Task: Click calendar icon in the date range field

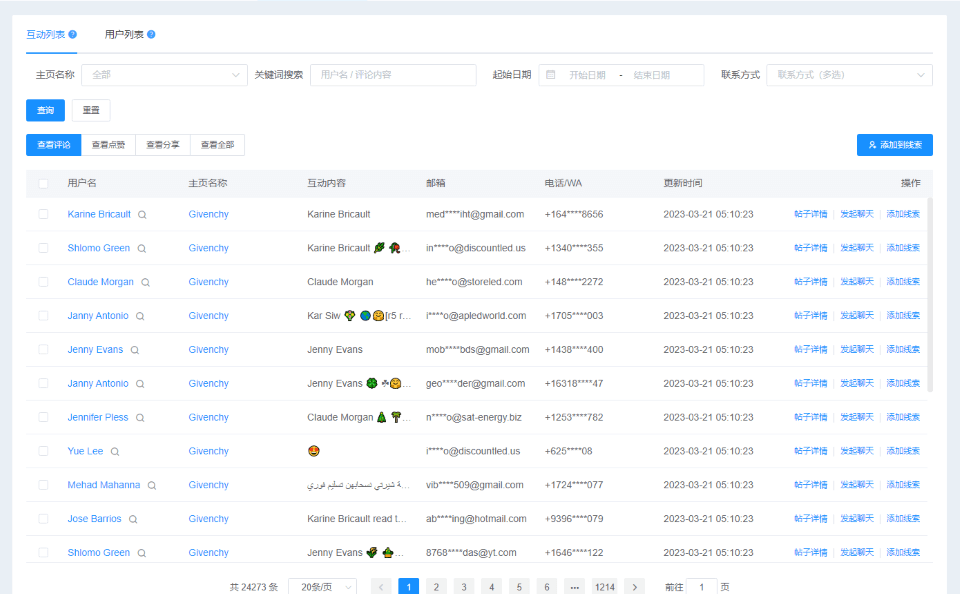Action: [551, 75]
